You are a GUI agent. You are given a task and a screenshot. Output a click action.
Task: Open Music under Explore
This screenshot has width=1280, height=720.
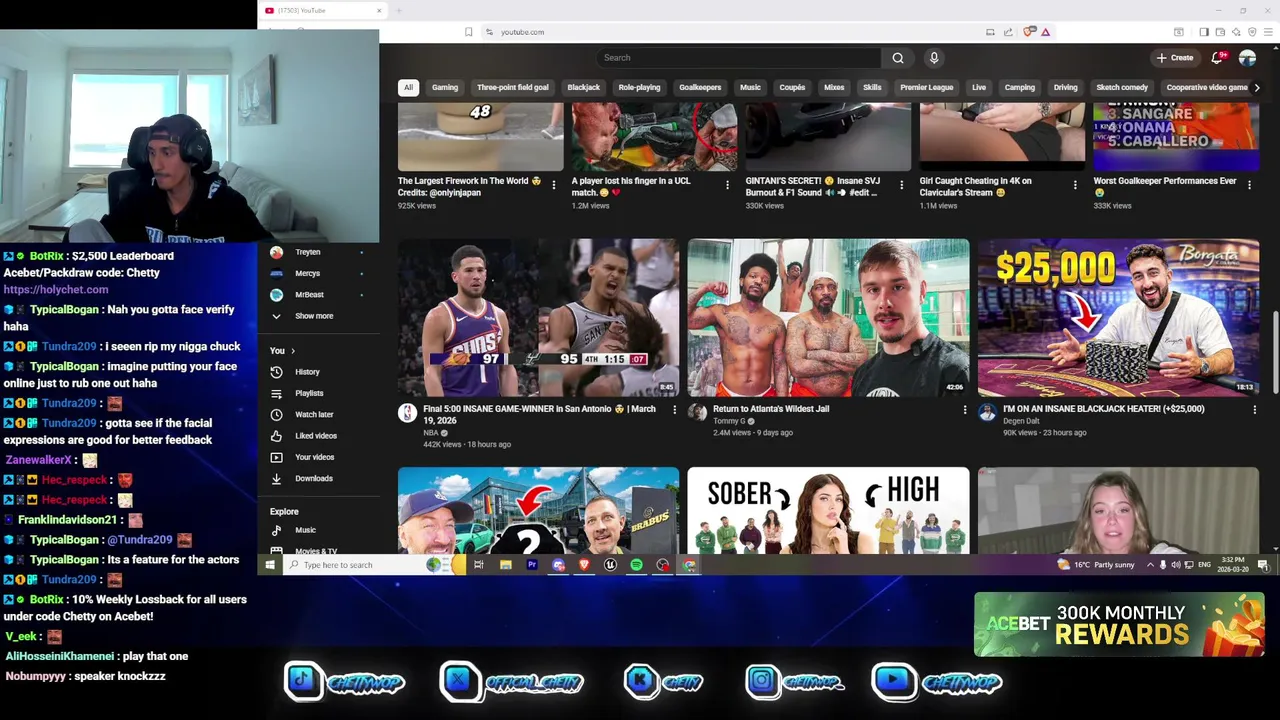pyautogui.click(x=305, y=530)
